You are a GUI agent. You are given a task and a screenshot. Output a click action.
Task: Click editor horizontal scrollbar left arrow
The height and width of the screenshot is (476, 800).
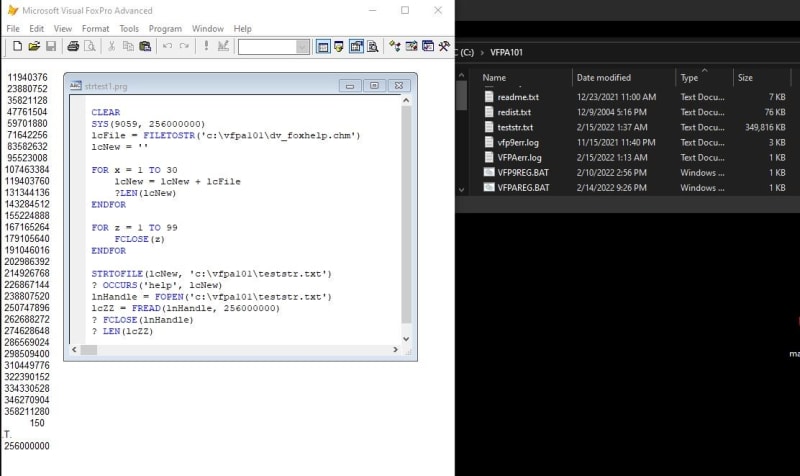point(74,349)
